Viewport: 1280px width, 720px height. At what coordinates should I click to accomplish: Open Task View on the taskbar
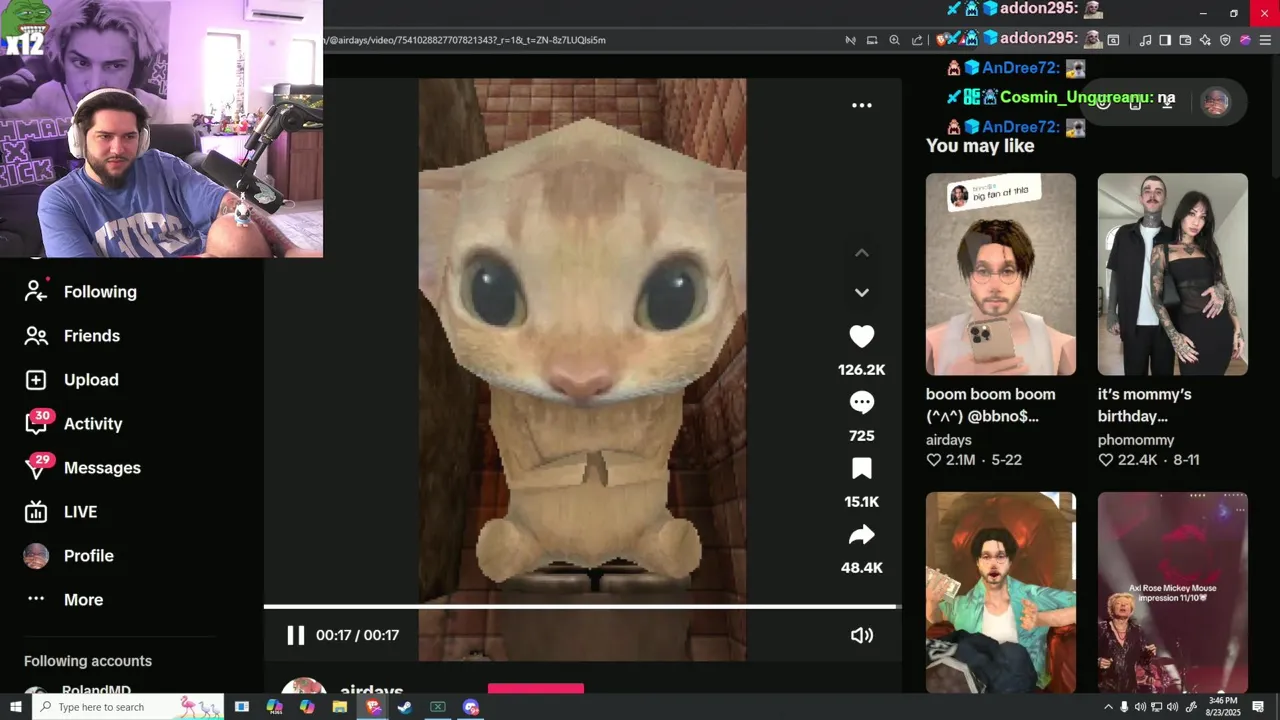(x=242, y=707)
